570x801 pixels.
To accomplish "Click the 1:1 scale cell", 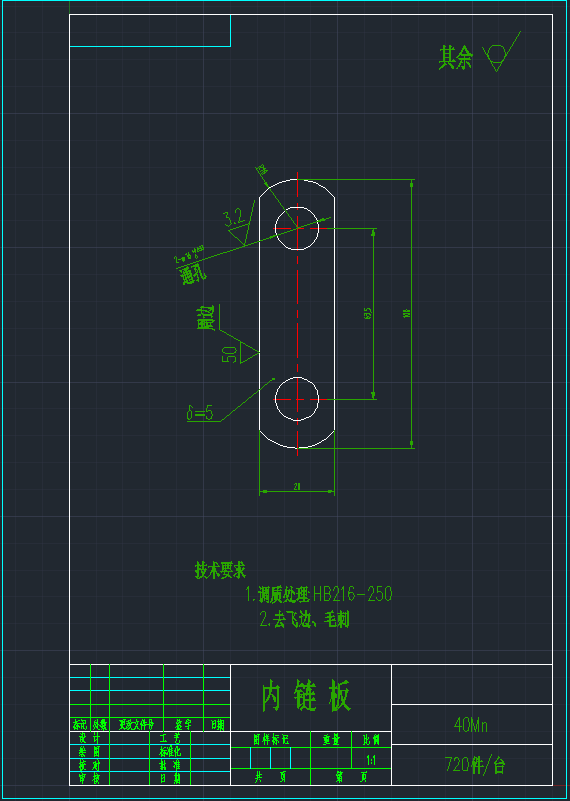I will point(371,760).
